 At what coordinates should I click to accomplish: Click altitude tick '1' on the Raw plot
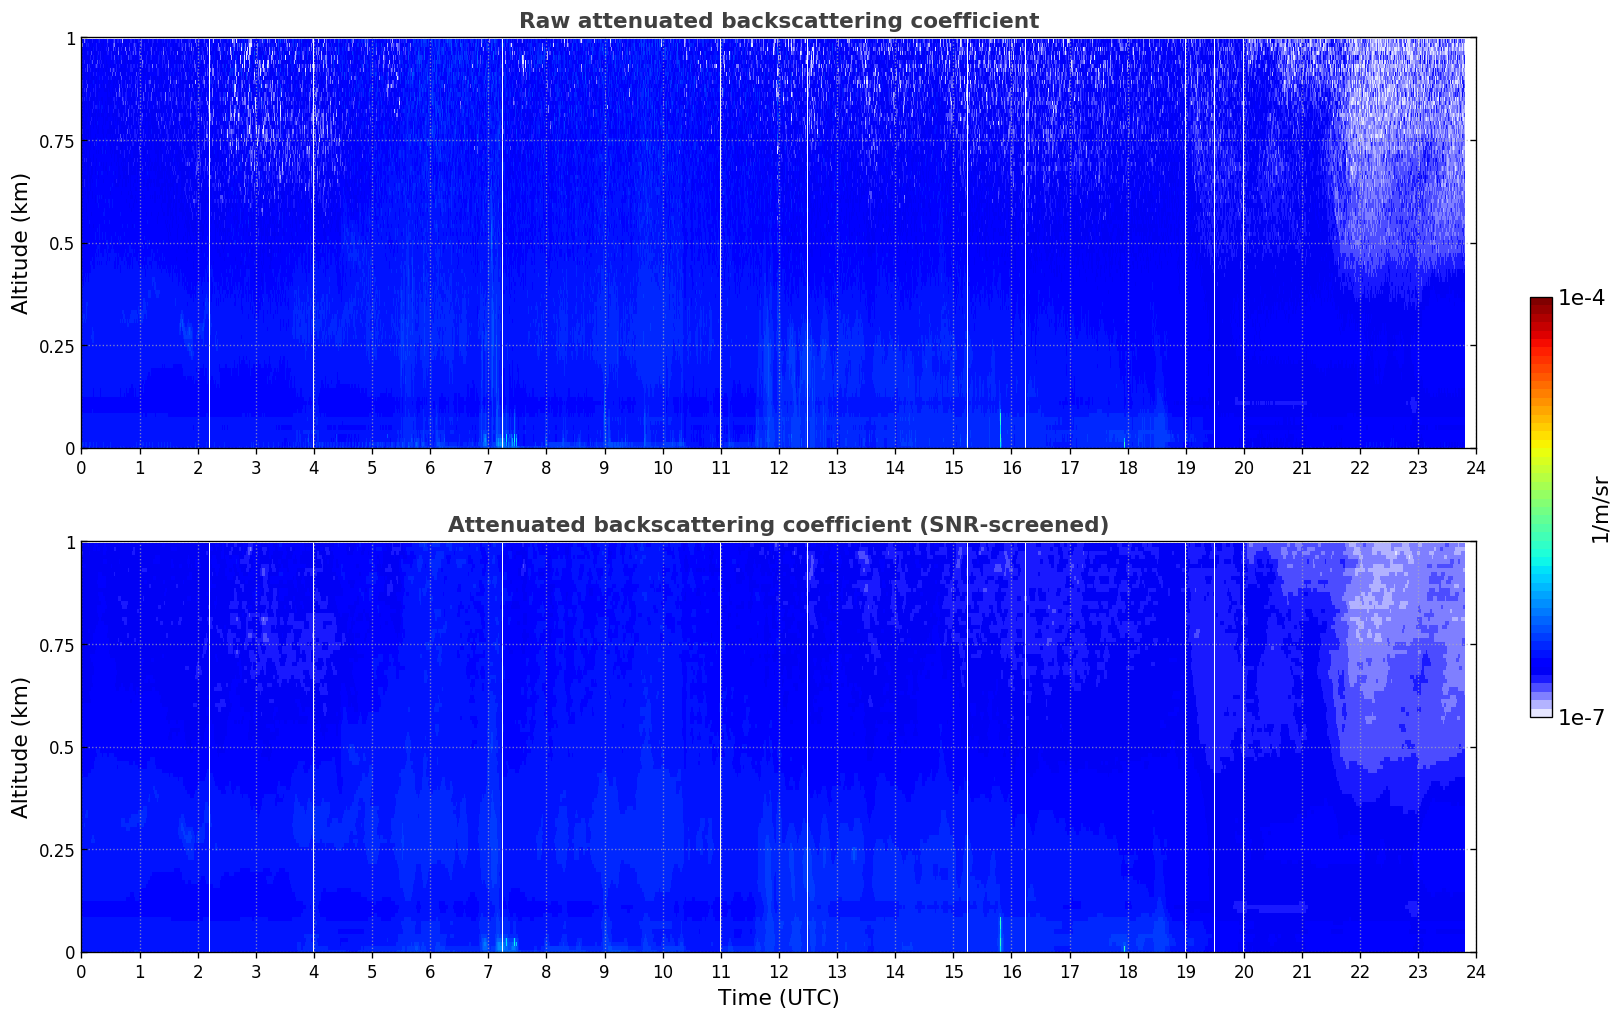pos(70,39)
